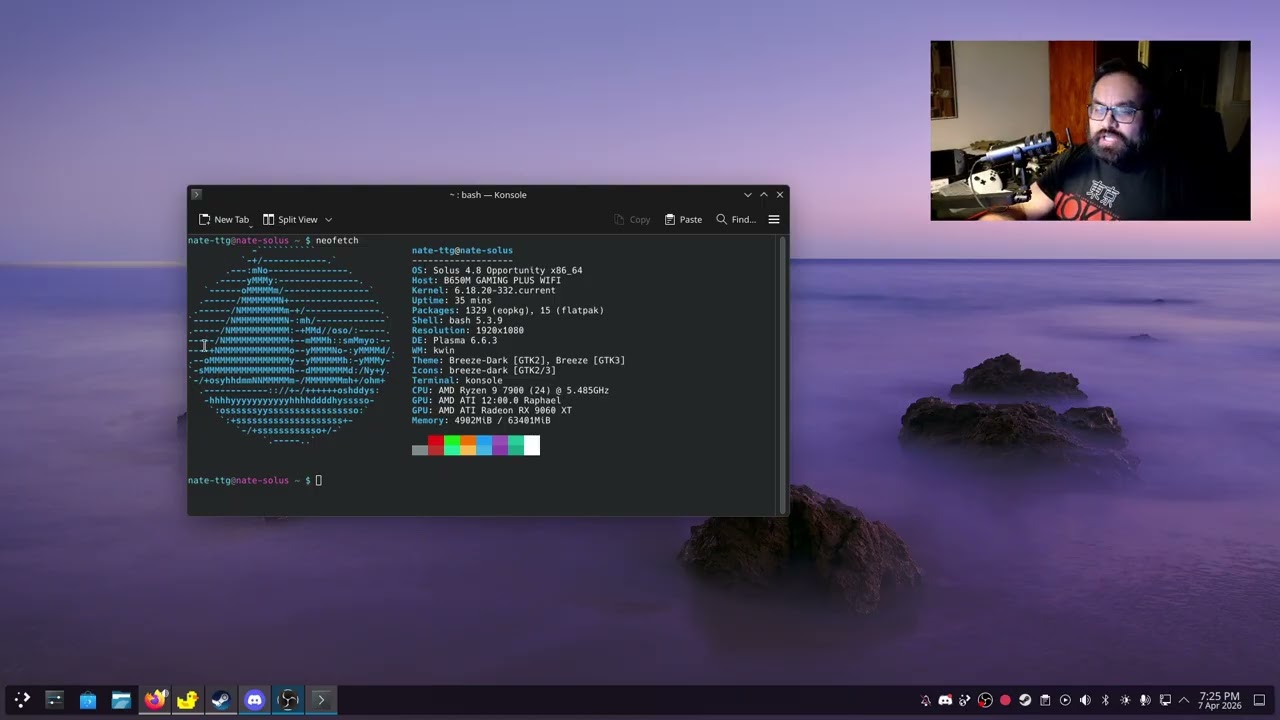1280x720 pixels.
Task: Click the 'Resolution: 1920x1080' line
Action: click(468, 330)
